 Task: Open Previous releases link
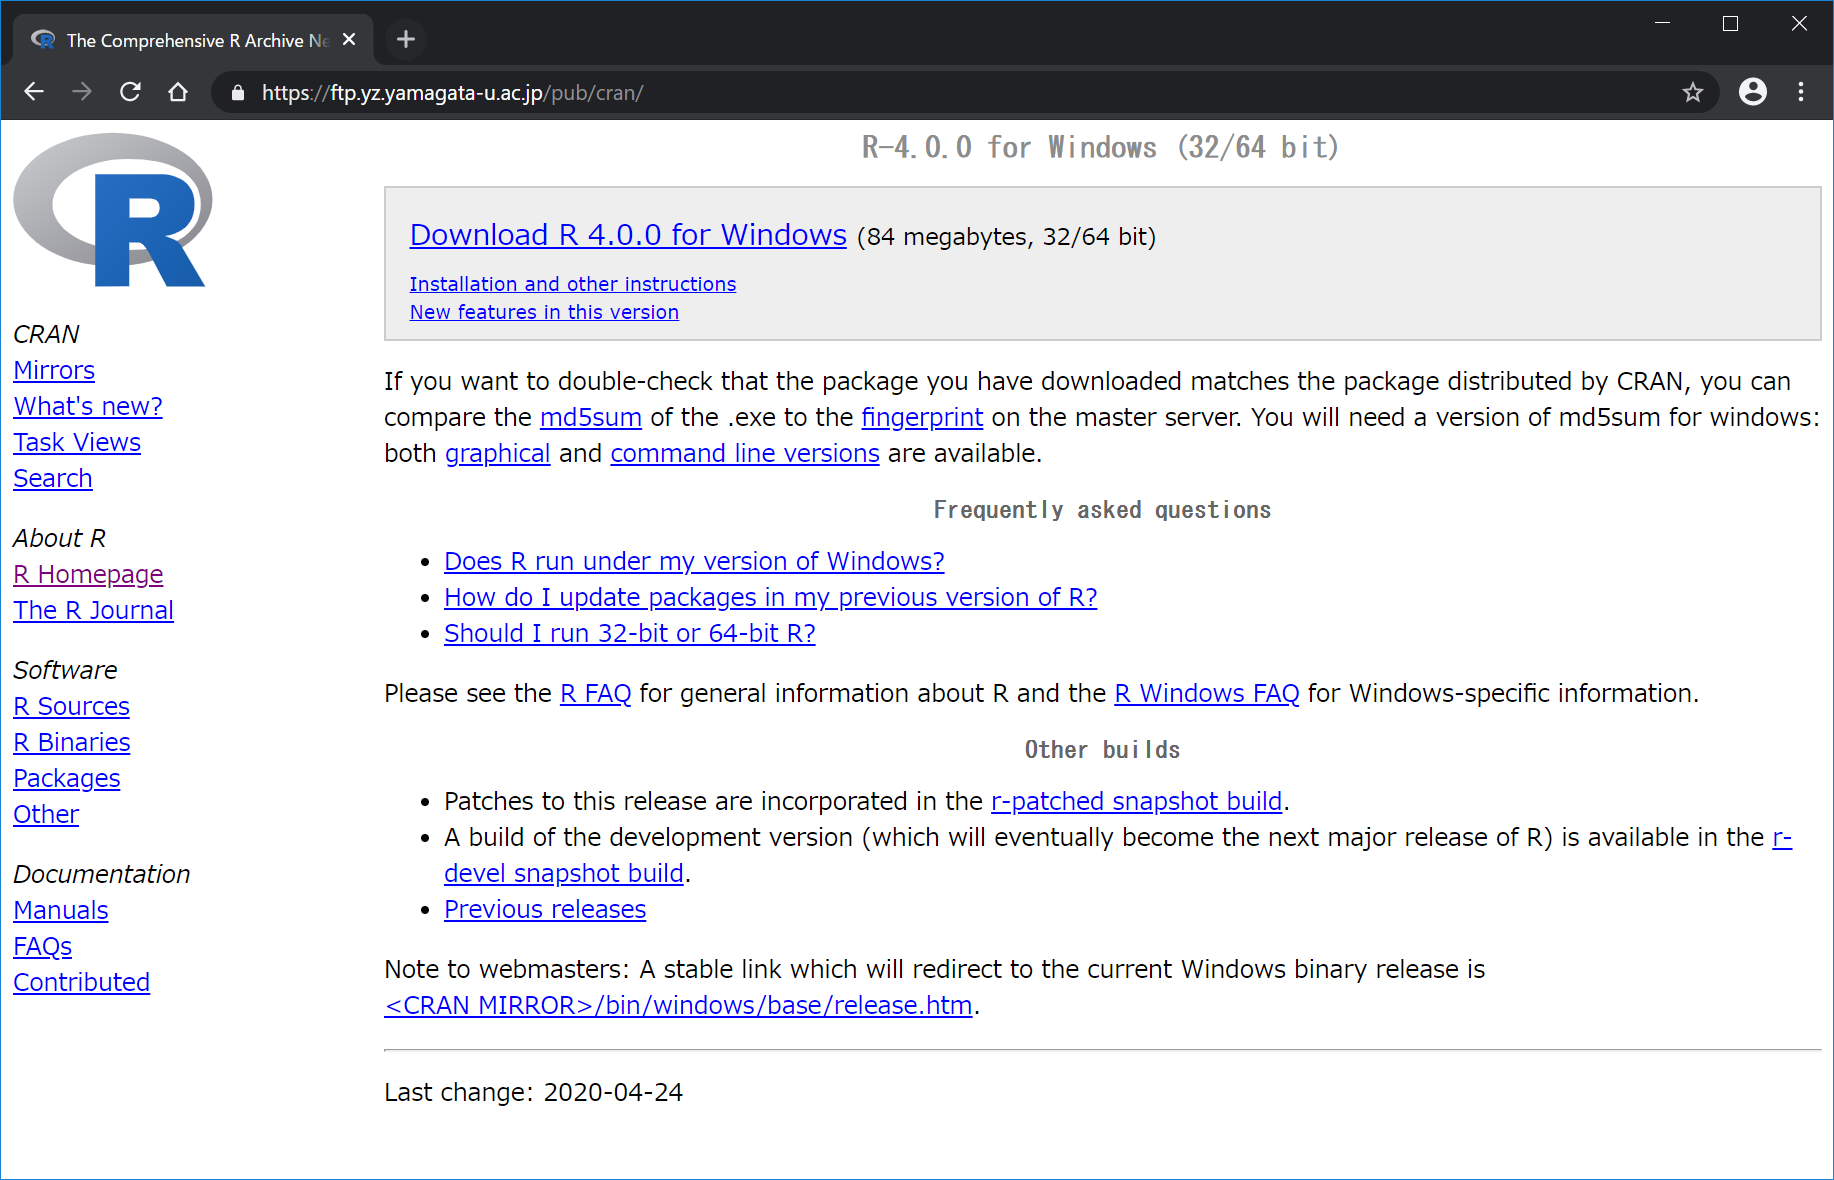544,910
